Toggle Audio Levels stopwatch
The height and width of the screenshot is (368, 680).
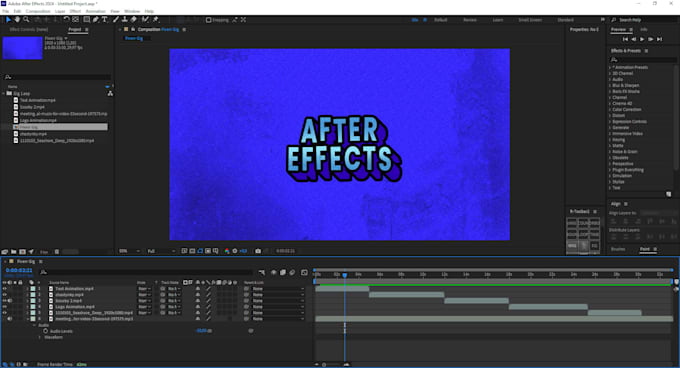click(x=46, y=331)
